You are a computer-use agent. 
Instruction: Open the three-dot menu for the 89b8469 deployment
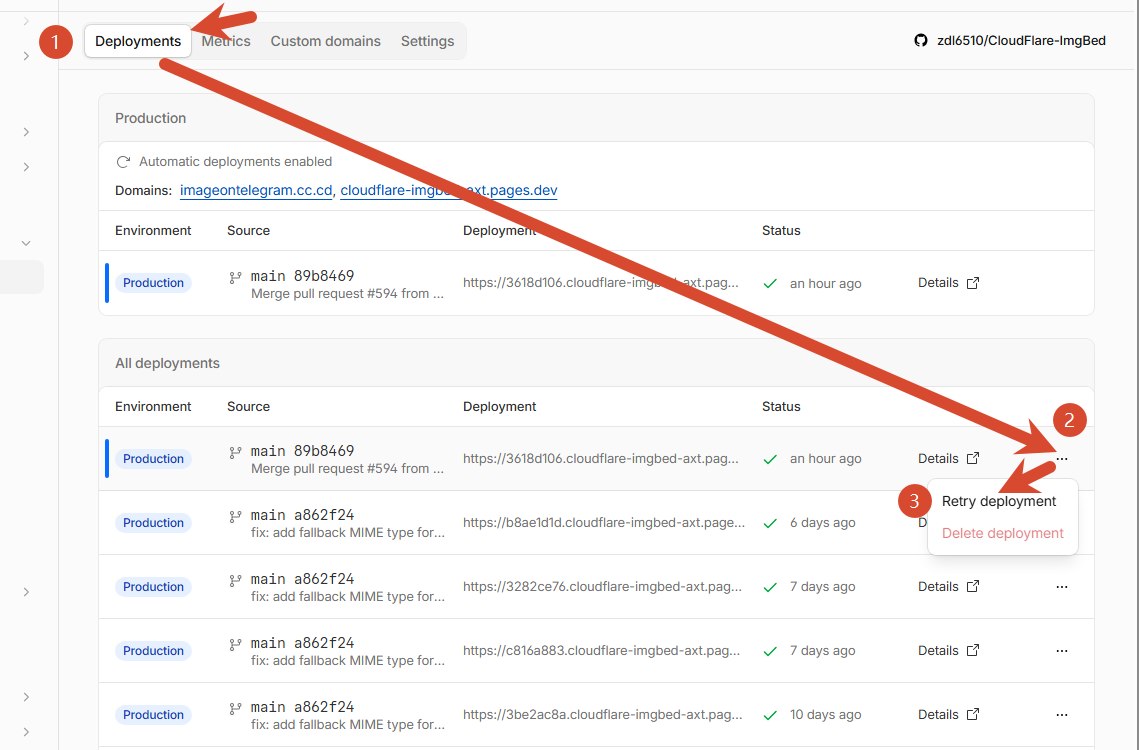[x=1061, y=459]
